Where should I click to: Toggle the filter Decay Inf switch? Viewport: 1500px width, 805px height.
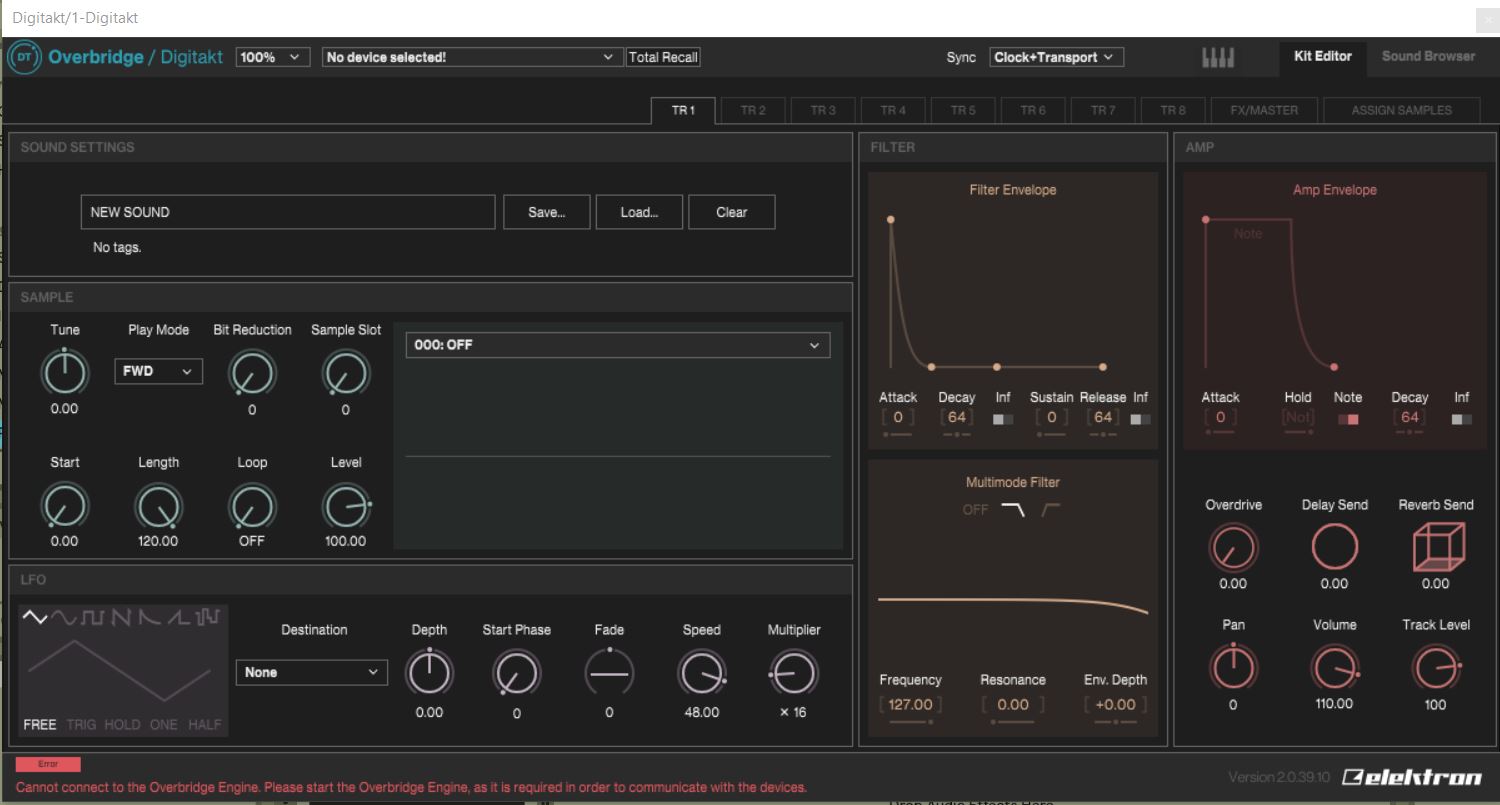(1003, 419)
